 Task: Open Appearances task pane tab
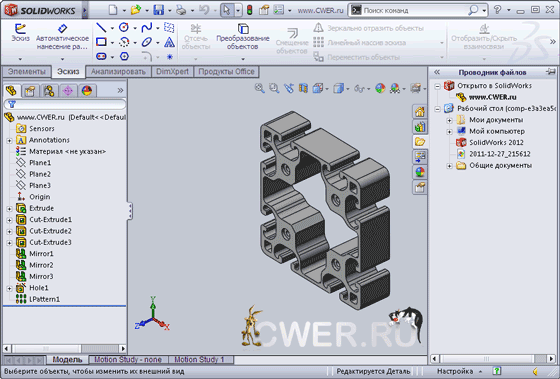(420, 172)
